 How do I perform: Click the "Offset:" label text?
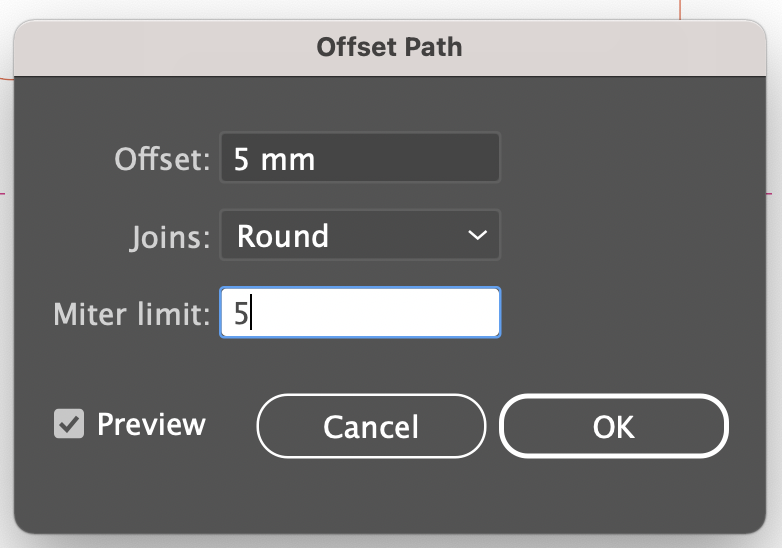[162, 159]
